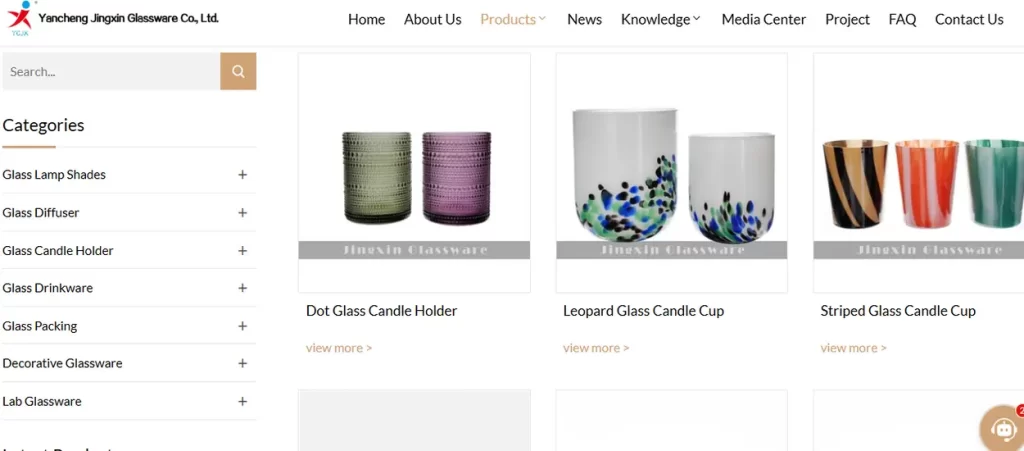The height and width of the screenshot is (451, 1024).
Task: Open the Dot Glass Candle Holder product image
Action: coord(414,172)
